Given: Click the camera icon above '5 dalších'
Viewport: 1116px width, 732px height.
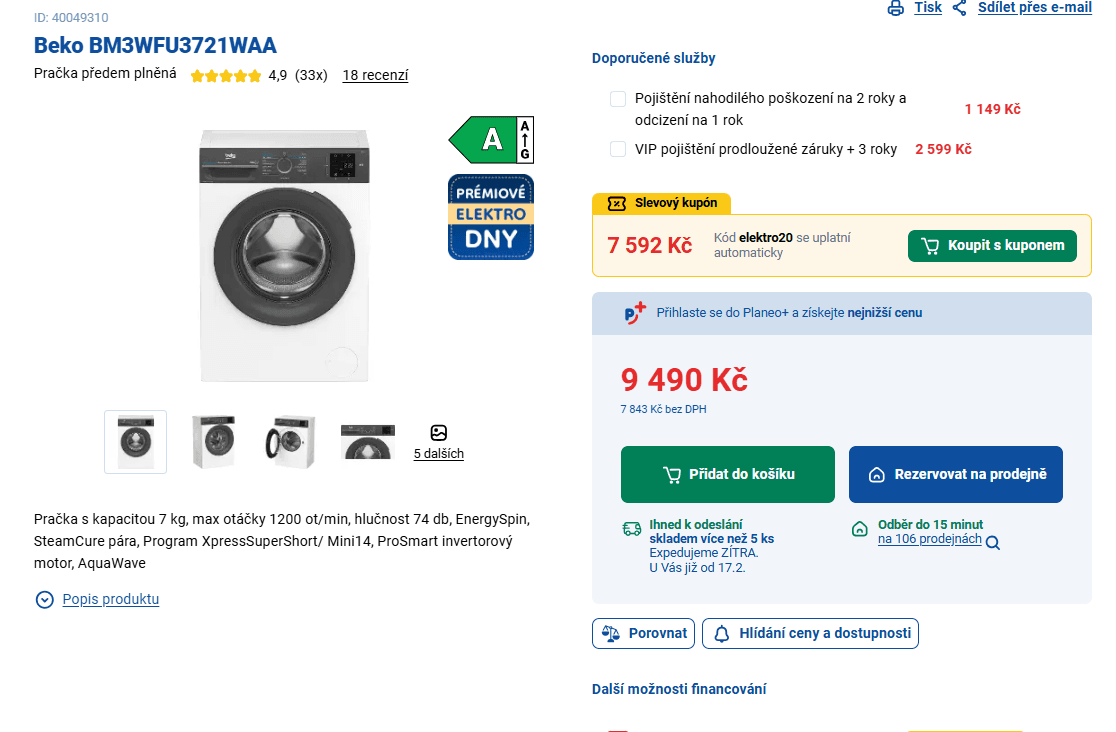Looking at the screenshot, I should coord(439,432).
